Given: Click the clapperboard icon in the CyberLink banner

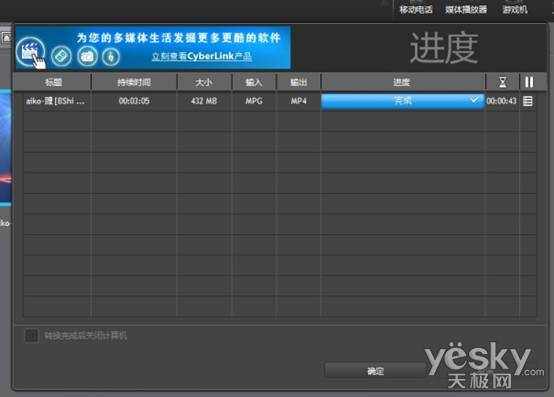Looking at the screenshot, I should pyautogui.click(x=30, y=52).
